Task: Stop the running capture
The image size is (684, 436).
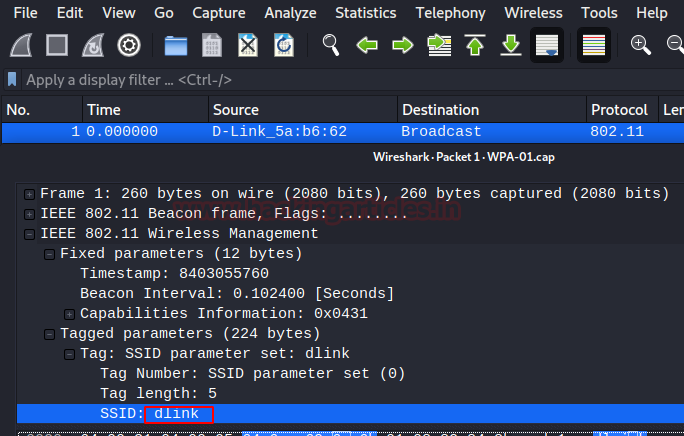Action: click(x=57, y=45)
